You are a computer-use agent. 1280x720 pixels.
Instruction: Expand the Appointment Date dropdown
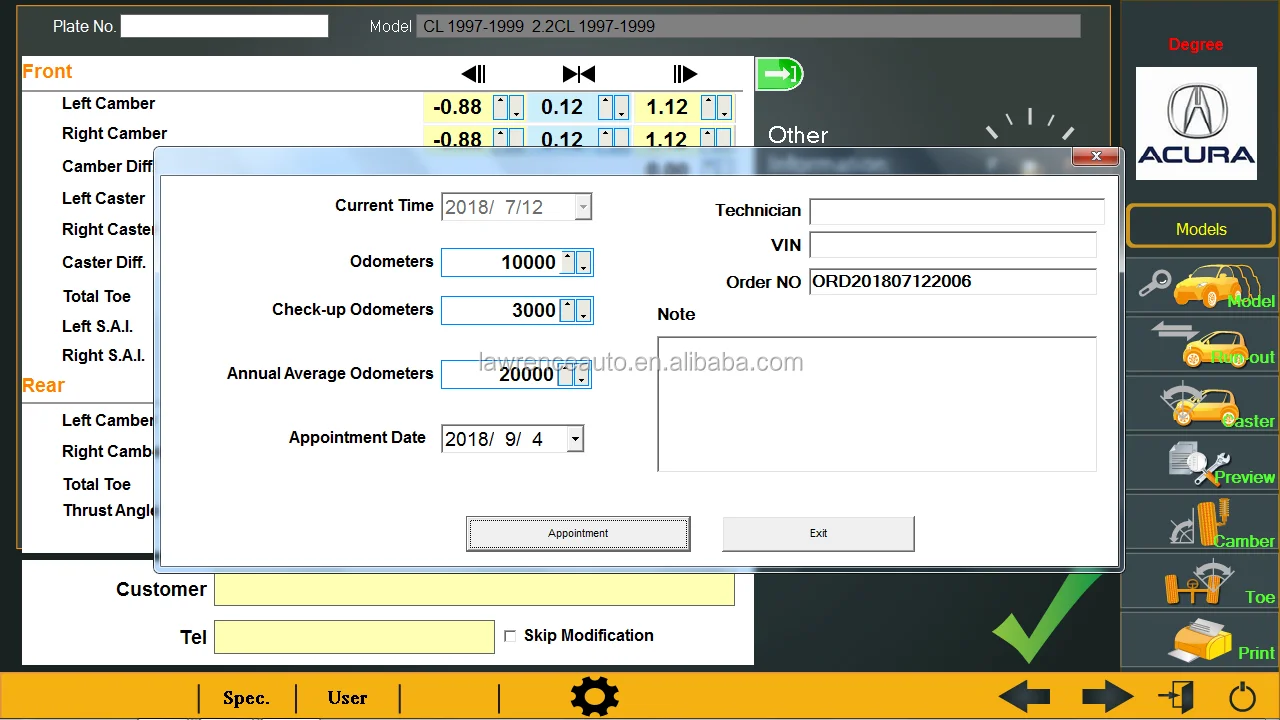[574, 439]
